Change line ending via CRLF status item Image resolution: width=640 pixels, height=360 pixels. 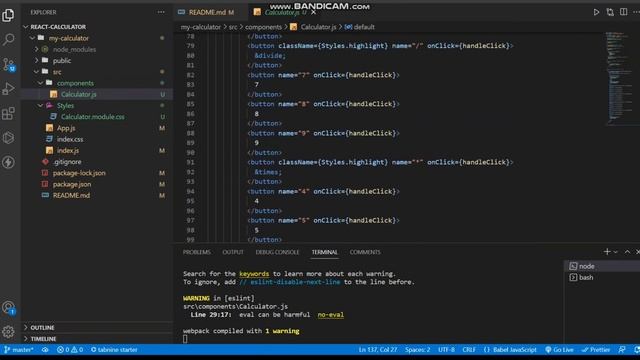click(469, 350)
